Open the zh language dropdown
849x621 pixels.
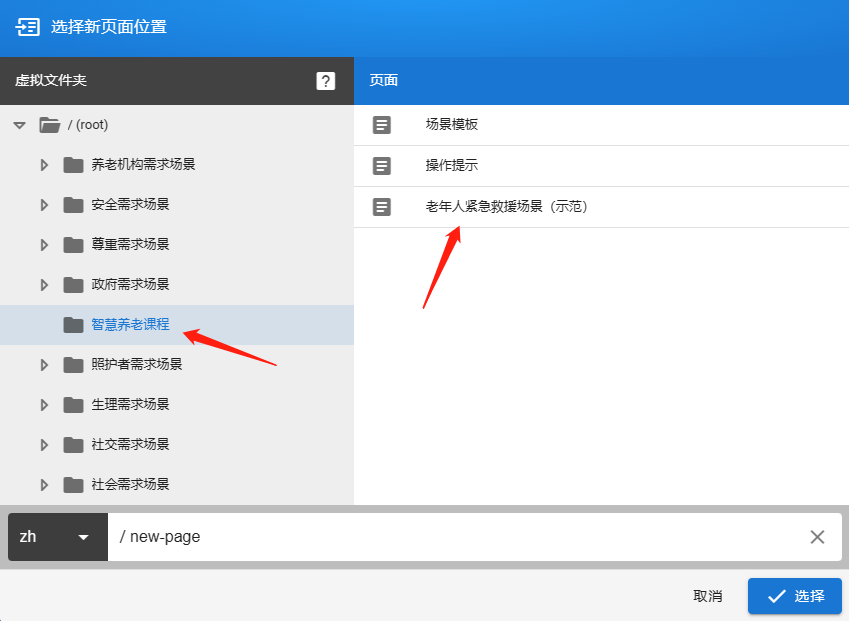tap(57, 537)
